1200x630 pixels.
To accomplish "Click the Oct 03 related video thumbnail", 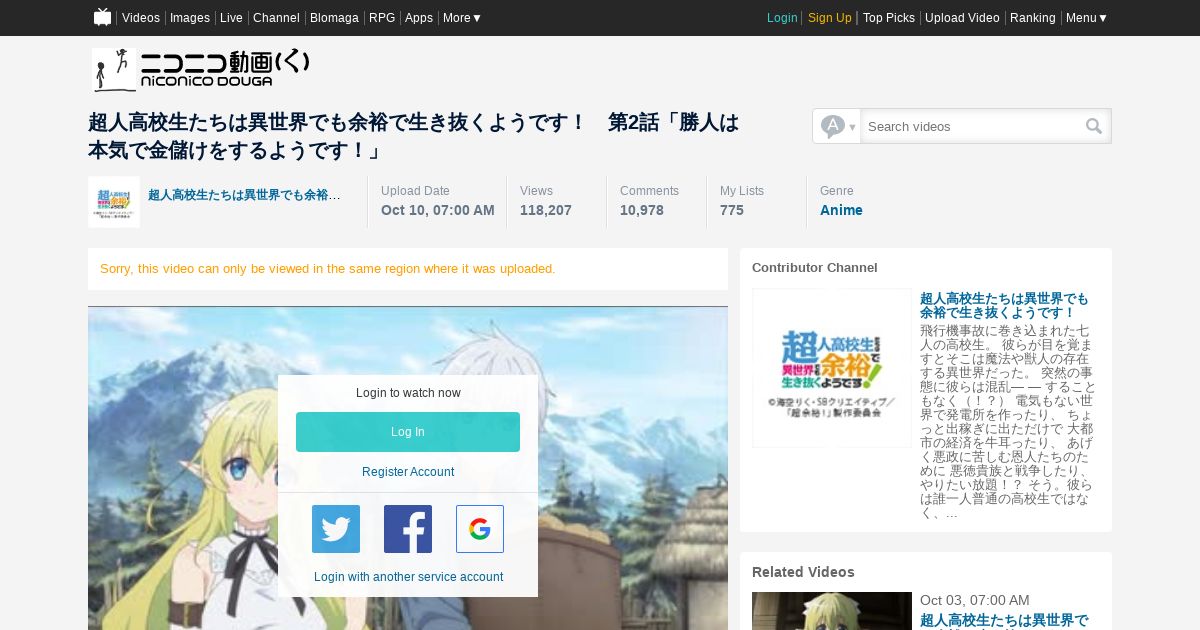I will (x=832, y=611).
